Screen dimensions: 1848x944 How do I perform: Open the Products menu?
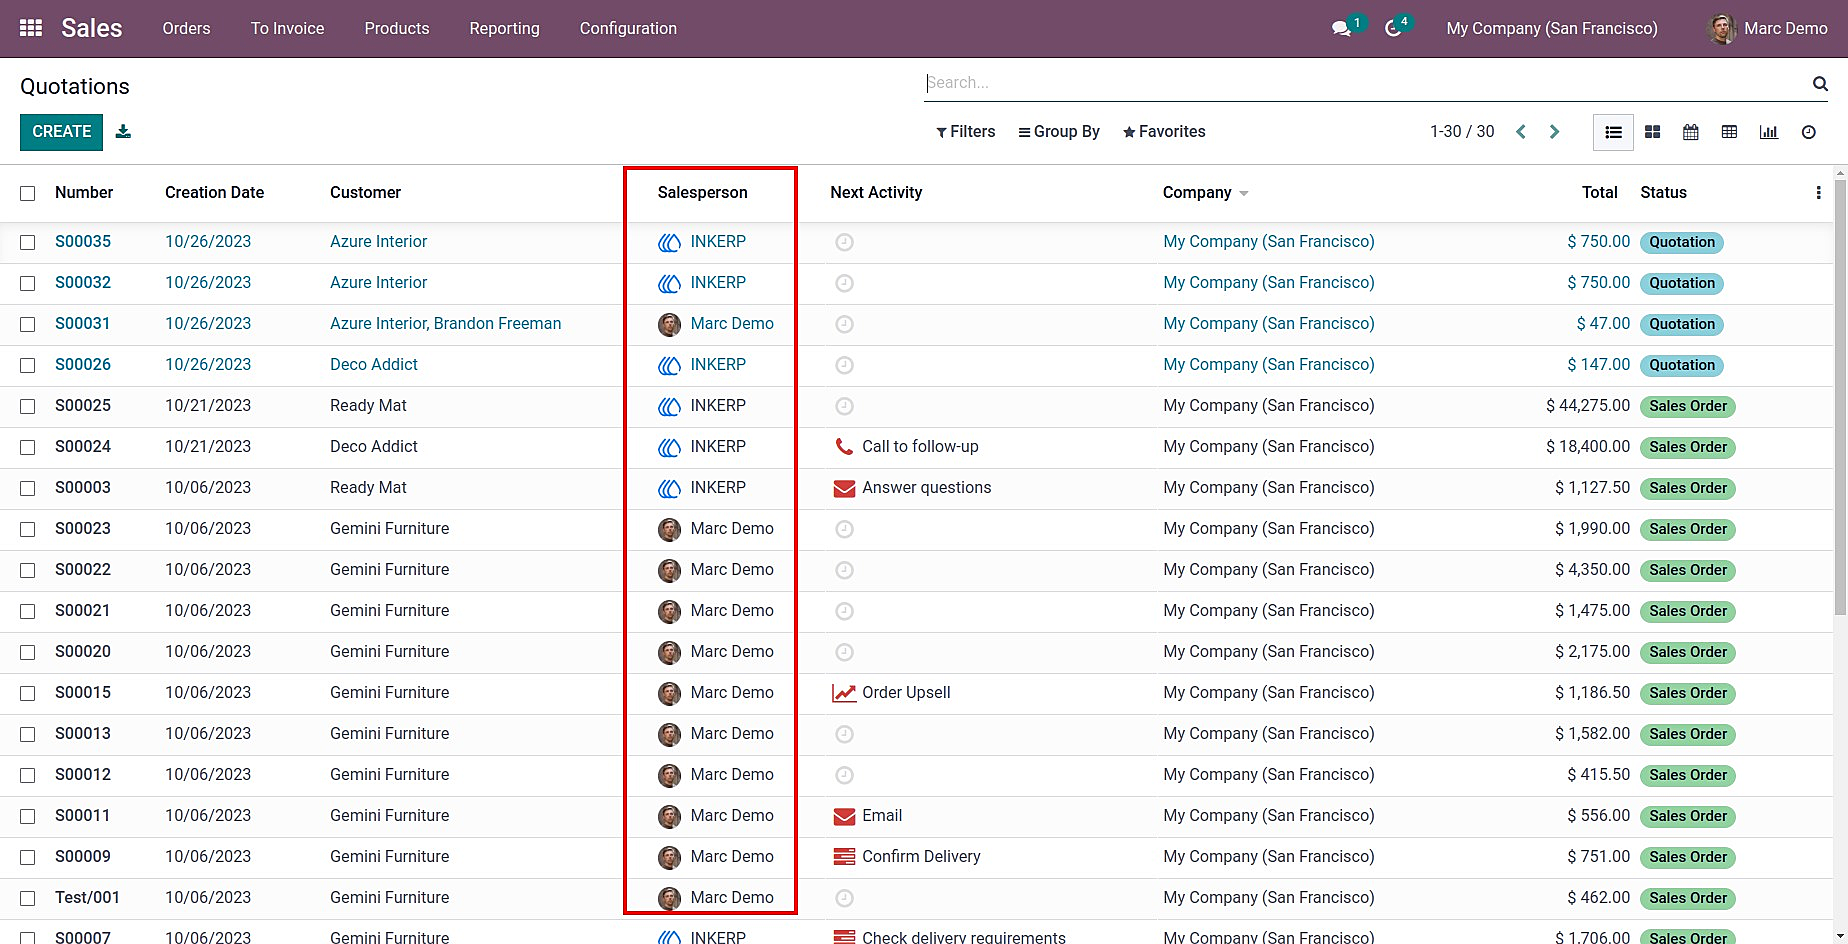click(x=397, y=28)
